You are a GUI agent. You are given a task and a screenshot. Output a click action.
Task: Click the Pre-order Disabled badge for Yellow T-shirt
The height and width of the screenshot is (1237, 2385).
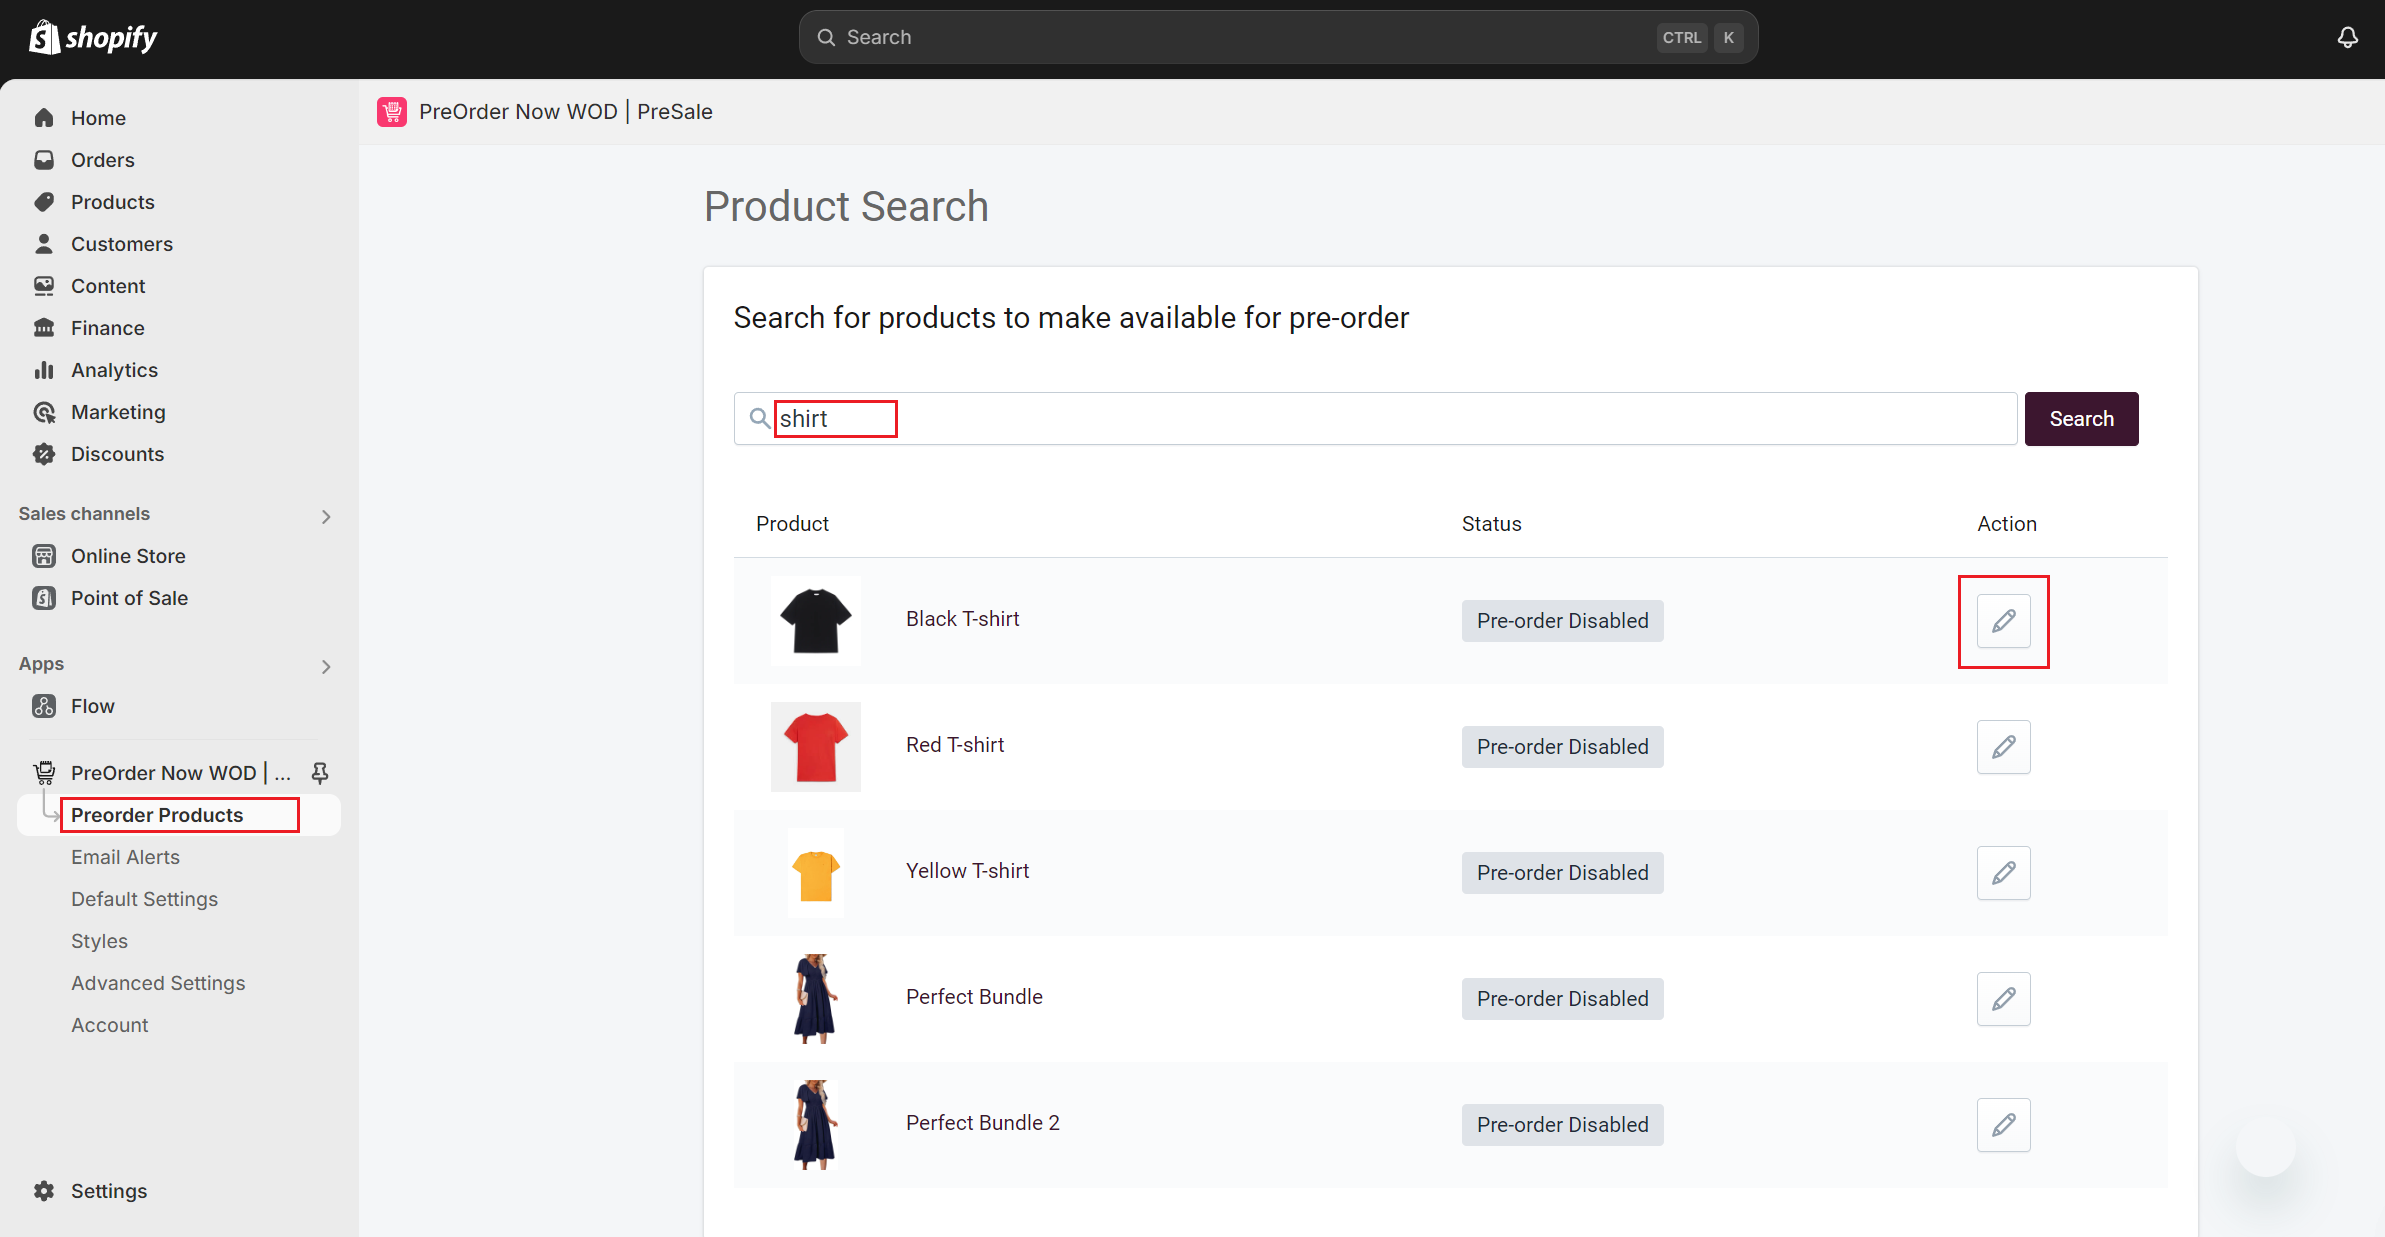click(x=1562, y=872)
